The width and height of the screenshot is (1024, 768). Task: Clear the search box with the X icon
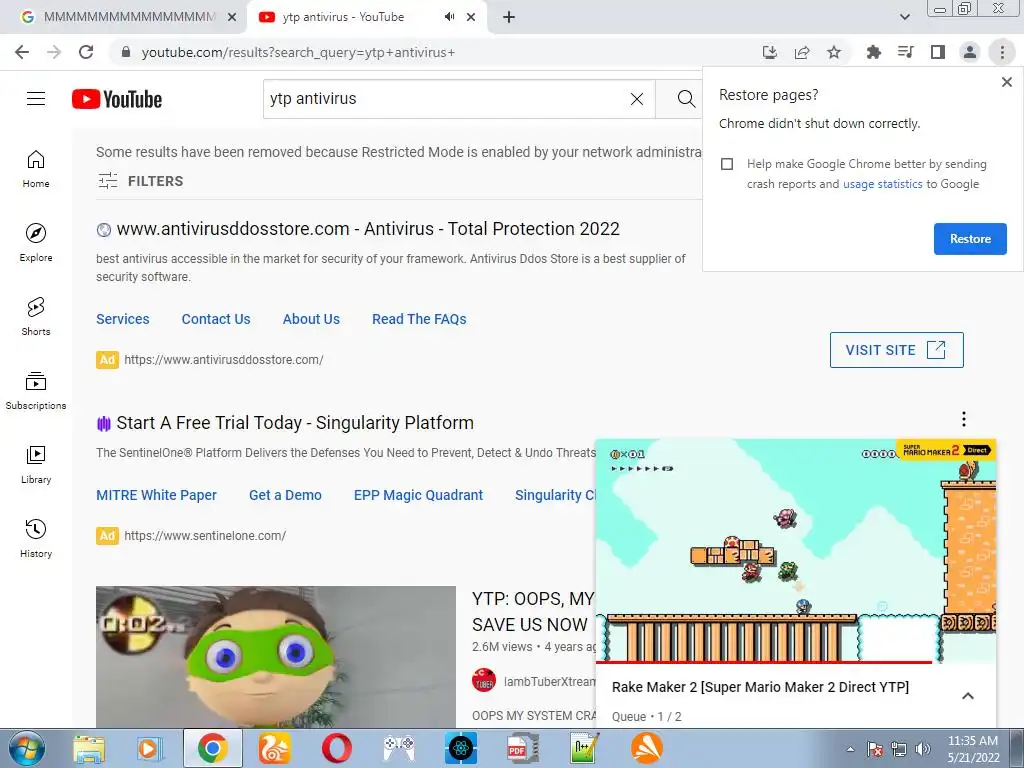click(637, 99)
